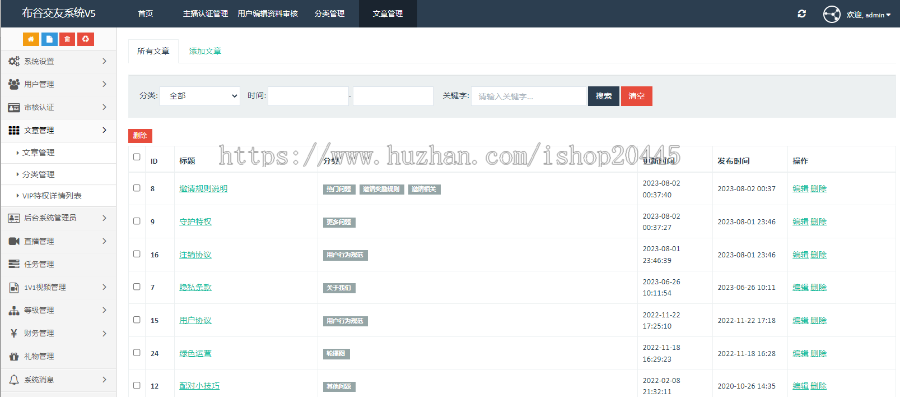
Task: Open the article titled 用户协议
Action: pos(196,320)
